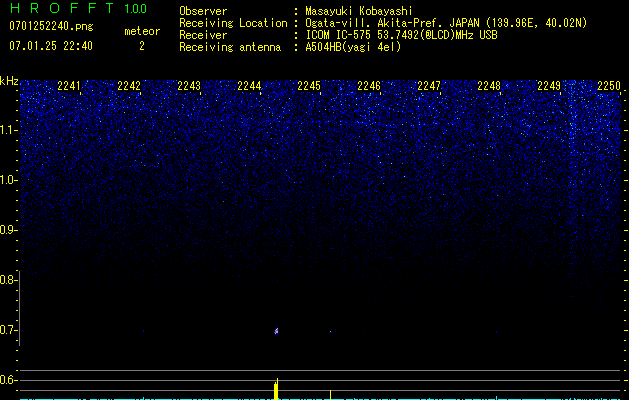Viewport: 629px width, 400px height.
Task: Click the 0.9 kHz axis label
Action: [9, 230]
